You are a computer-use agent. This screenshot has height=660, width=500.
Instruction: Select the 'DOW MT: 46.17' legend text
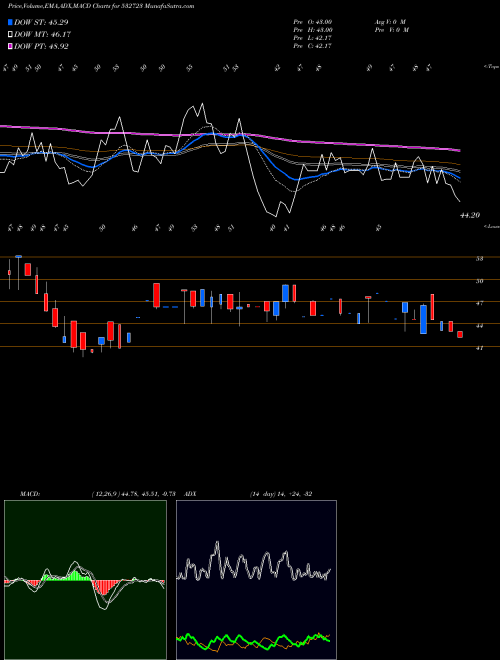(x=42, y=35)
